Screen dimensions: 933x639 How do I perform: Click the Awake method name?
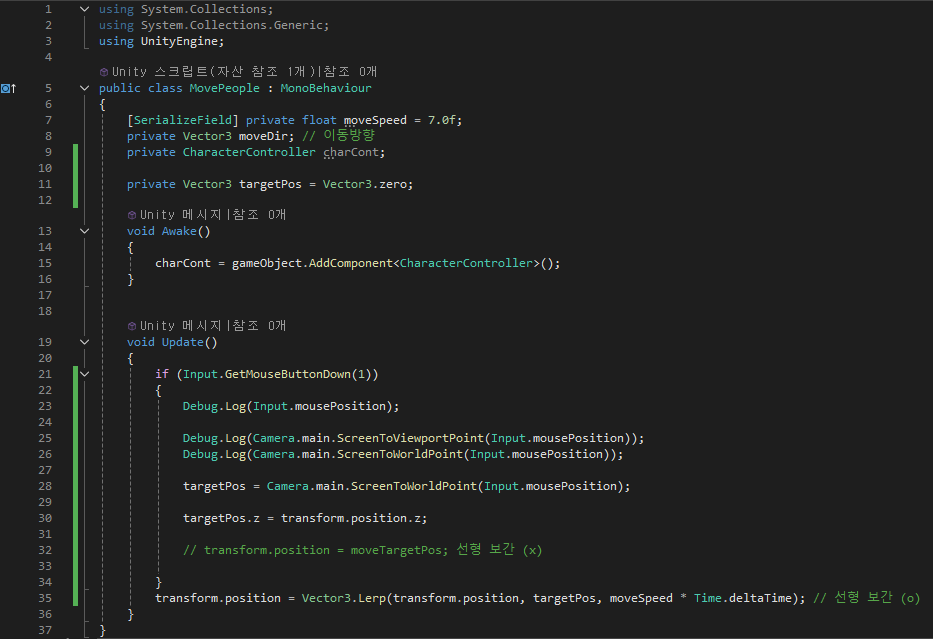click(x=179, y=231)
